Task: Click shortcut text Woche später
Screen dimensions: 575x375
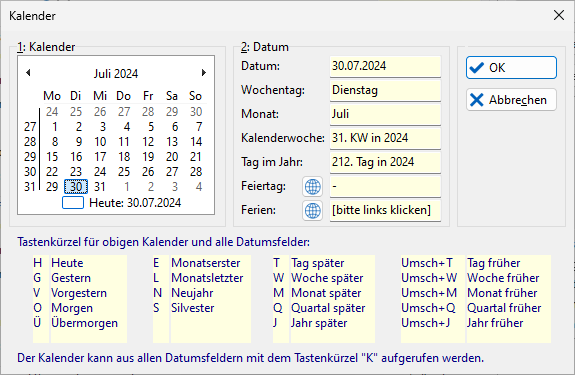Action: click(x=327, y=278)
